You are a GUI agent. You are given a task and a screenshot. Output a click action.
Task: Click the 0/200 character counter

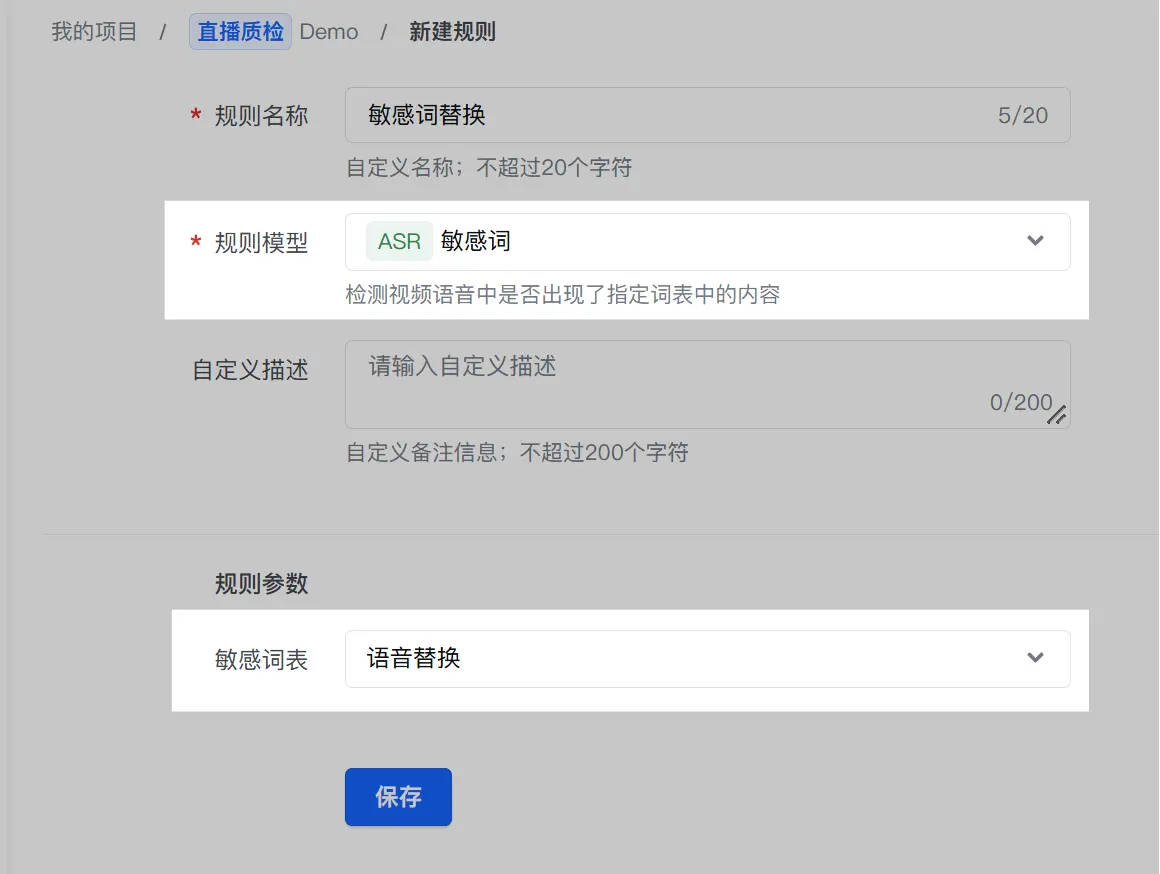[1021, 403]
